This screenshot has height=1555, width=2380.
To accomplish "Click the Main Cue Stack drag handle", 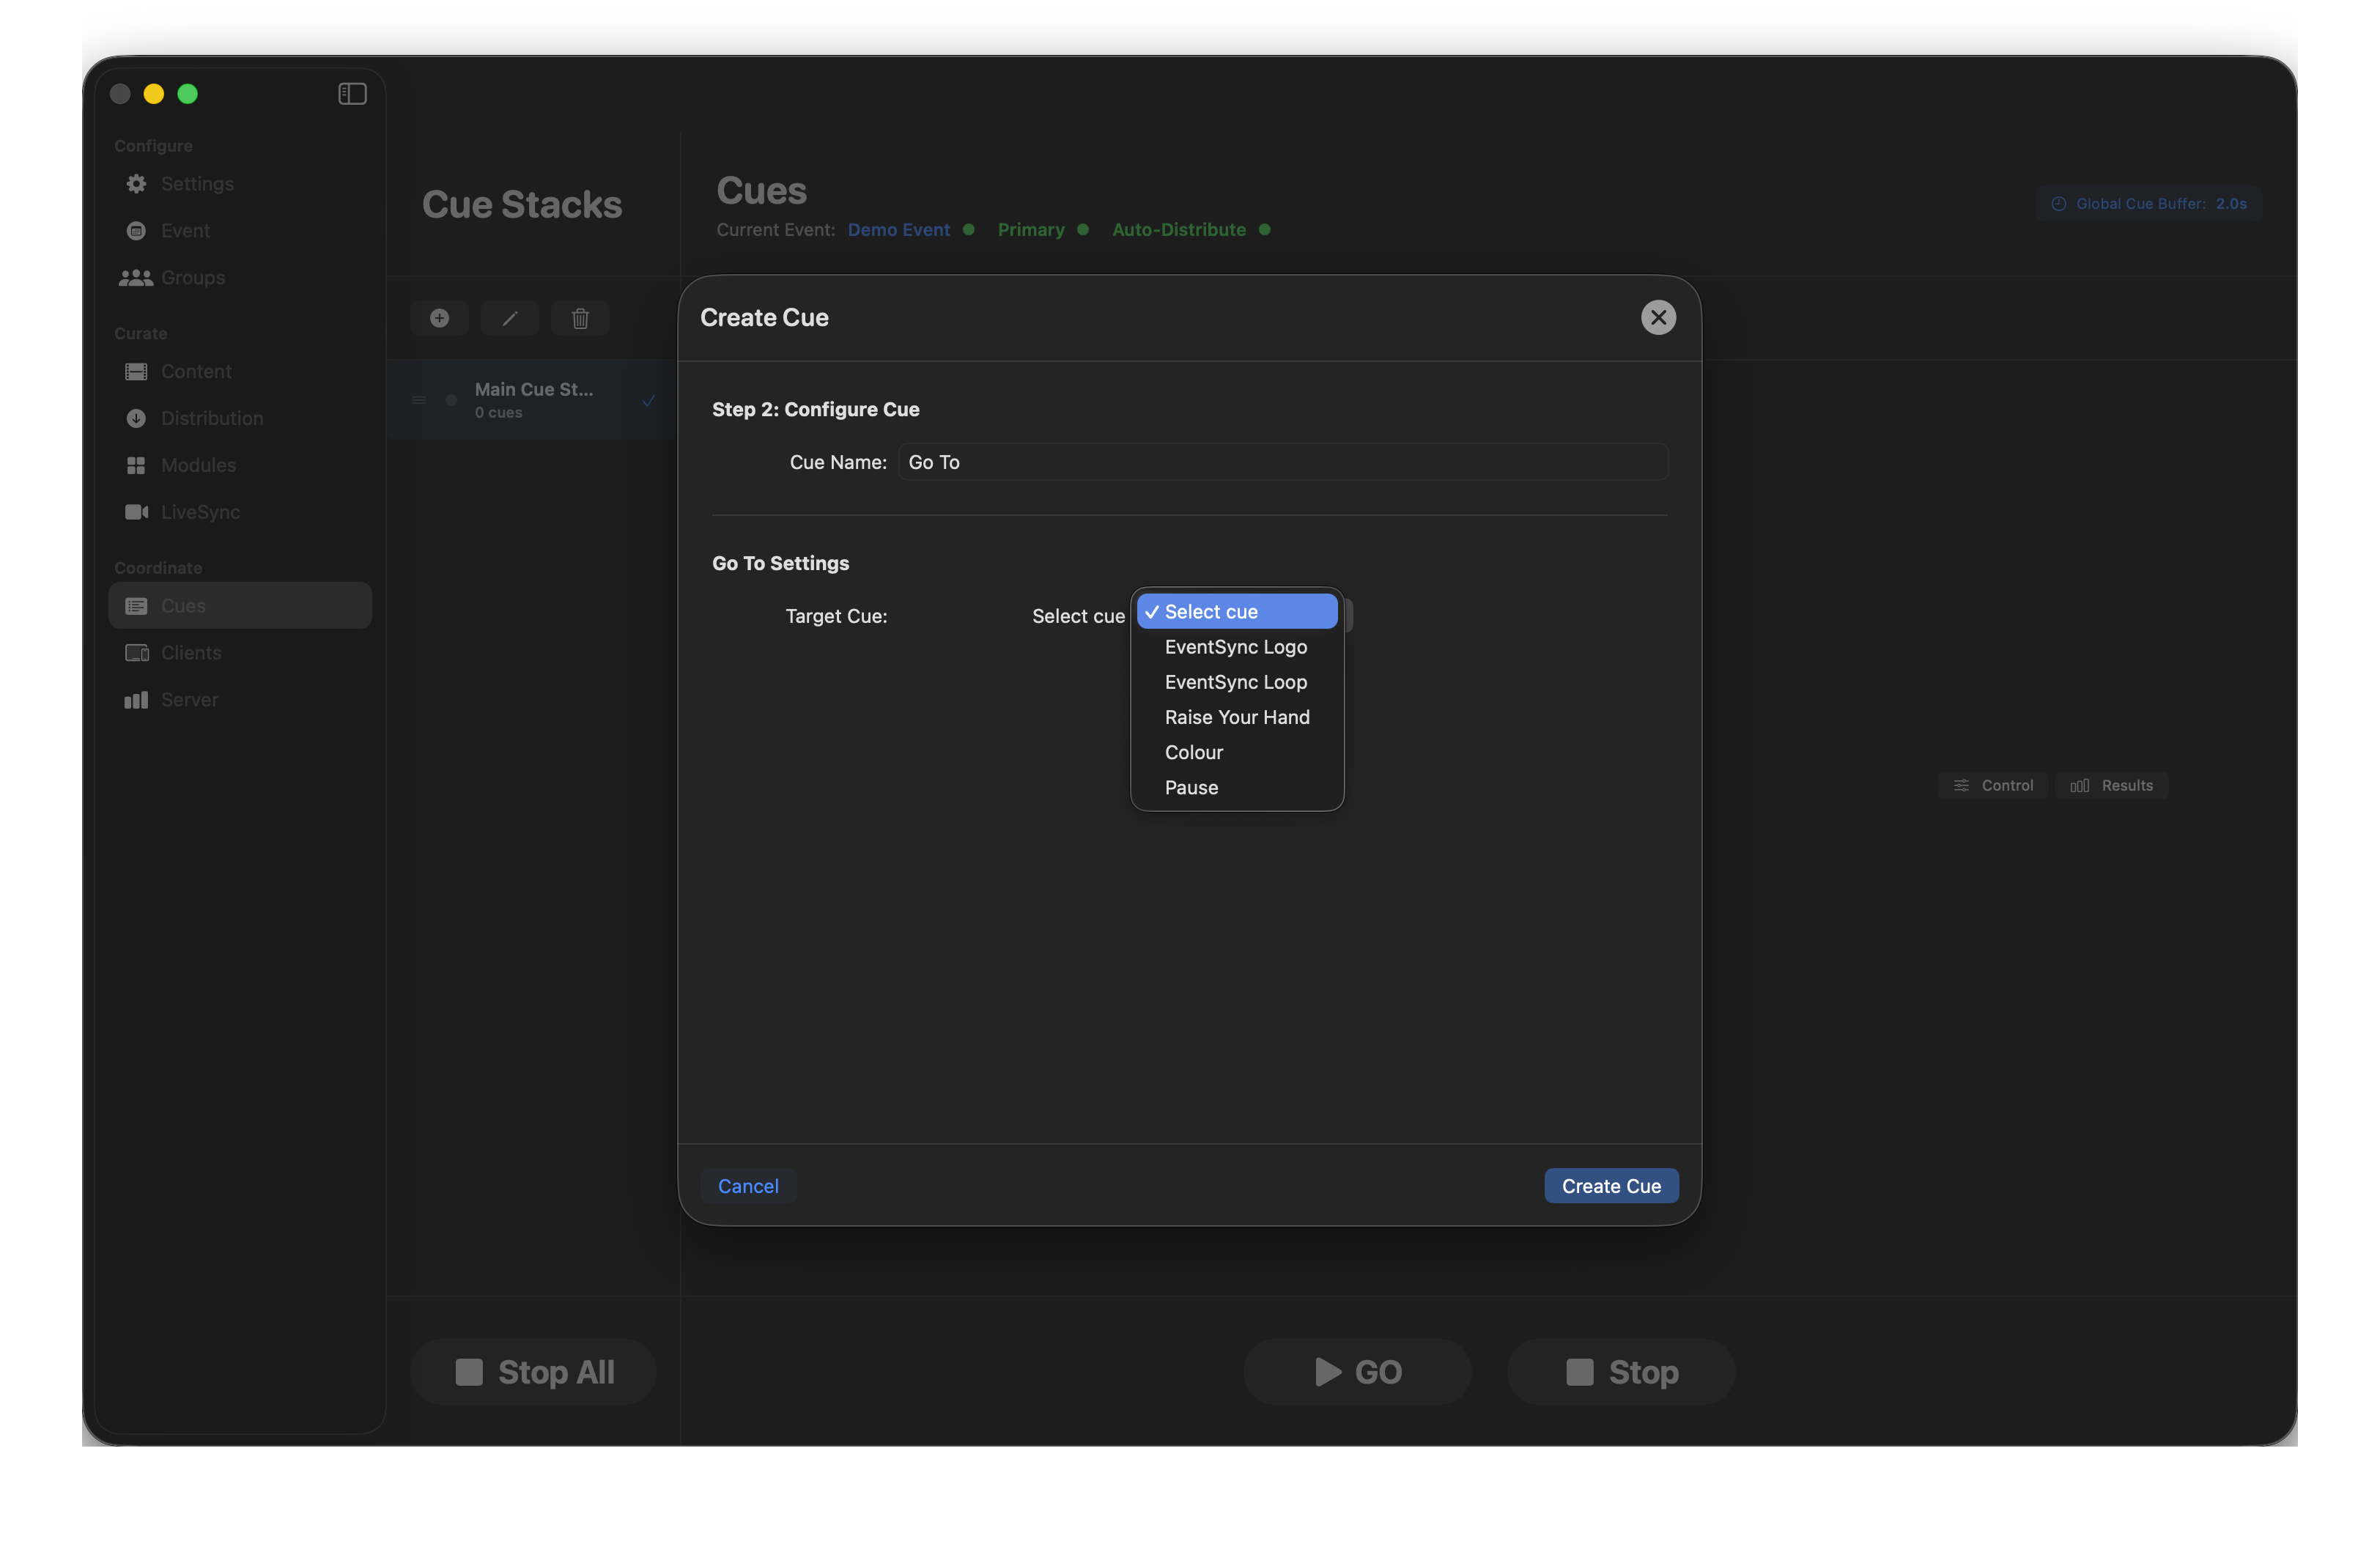I will [419, 400].
